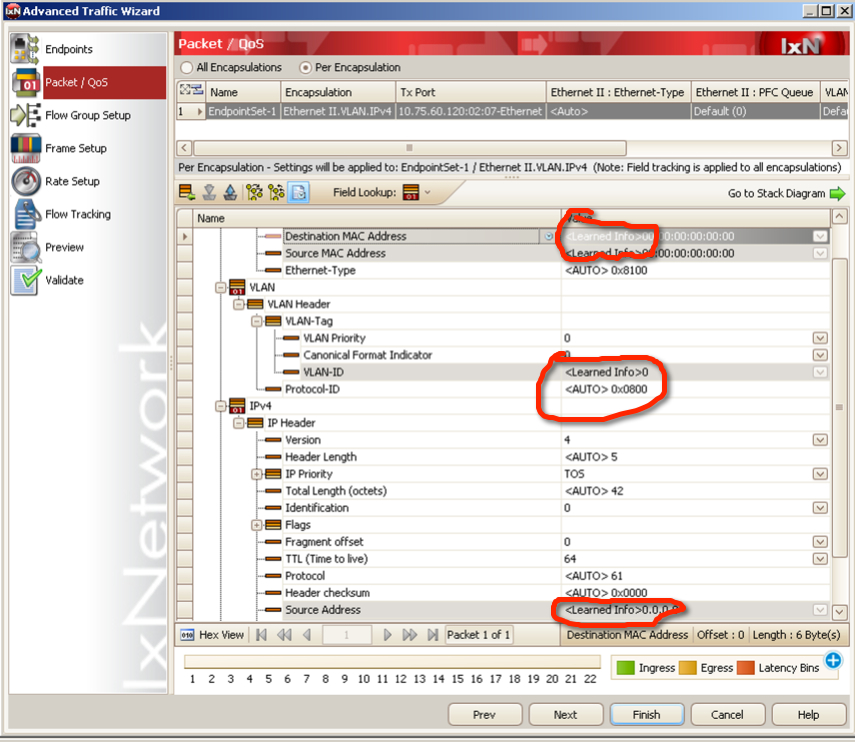Click the Hex View icon
Viewport: 855px width, 742px height.
[187, 635]
